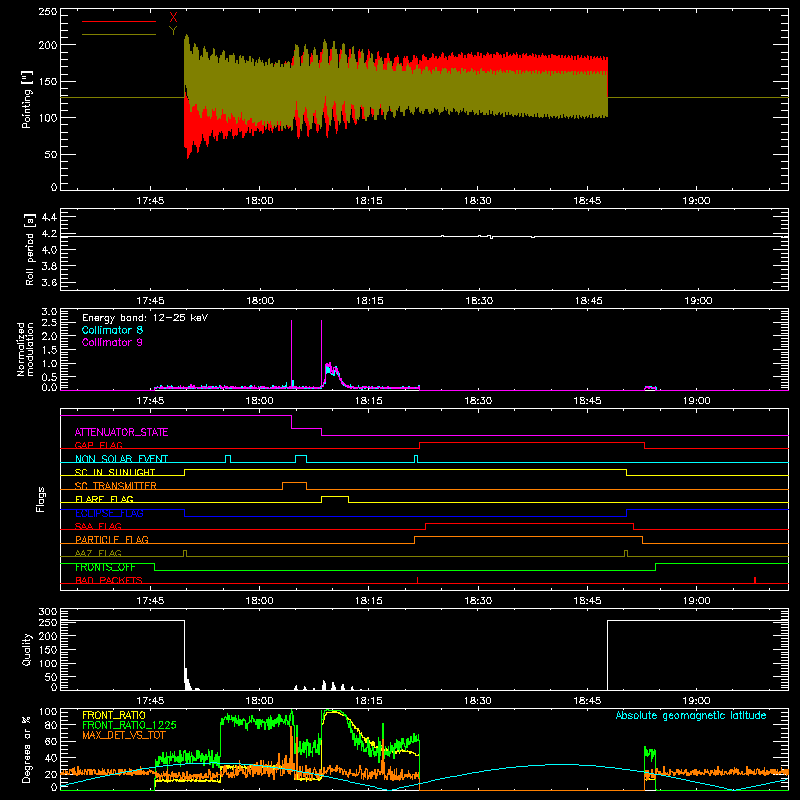Click the olive Y legend line
Screen dimensions: 800x800
(x=119, y=34)
